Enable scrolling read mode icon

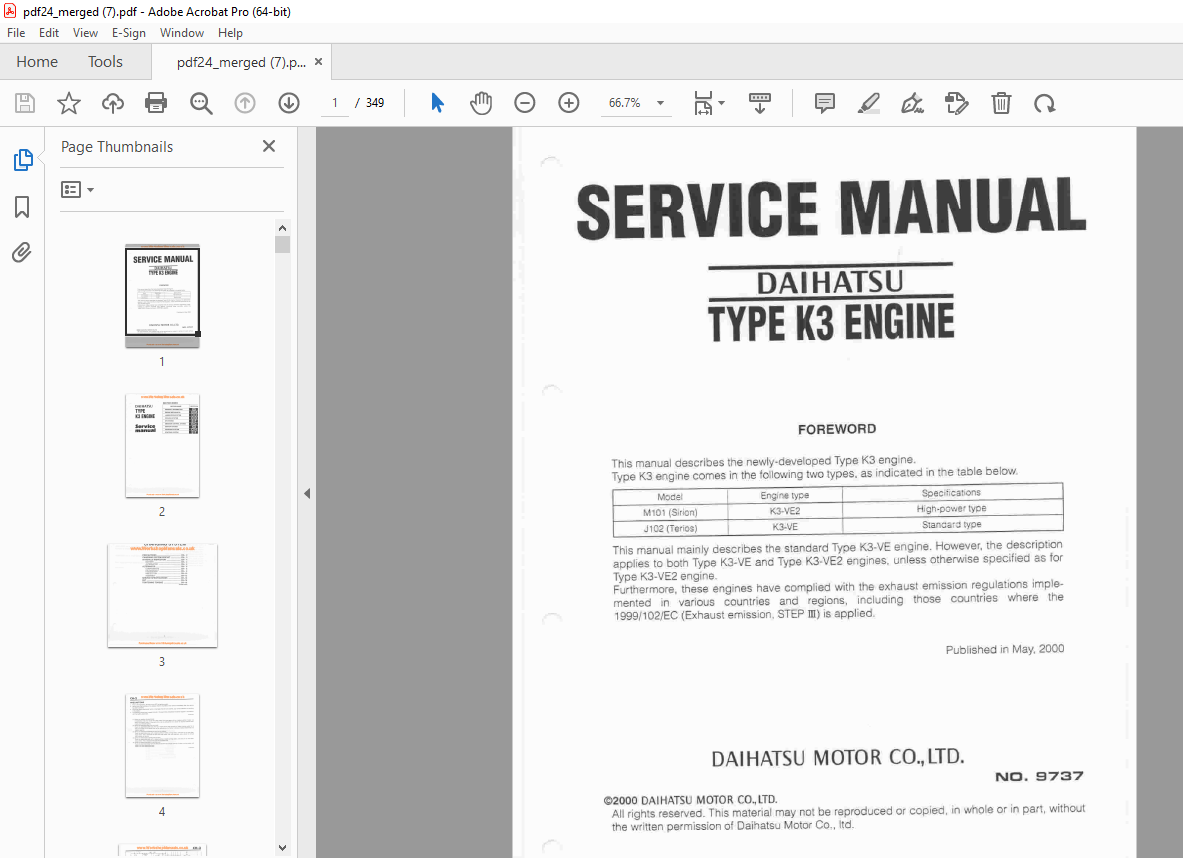[x=760, y=103]
